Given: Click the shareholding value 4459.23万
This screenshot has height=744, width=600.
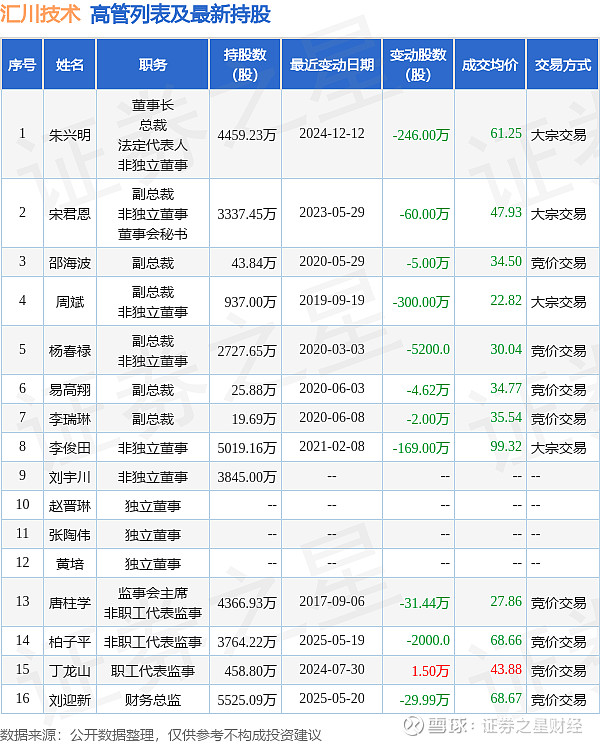Looking at the screenshot, I should pyautogui.click(x=247, y=135).
